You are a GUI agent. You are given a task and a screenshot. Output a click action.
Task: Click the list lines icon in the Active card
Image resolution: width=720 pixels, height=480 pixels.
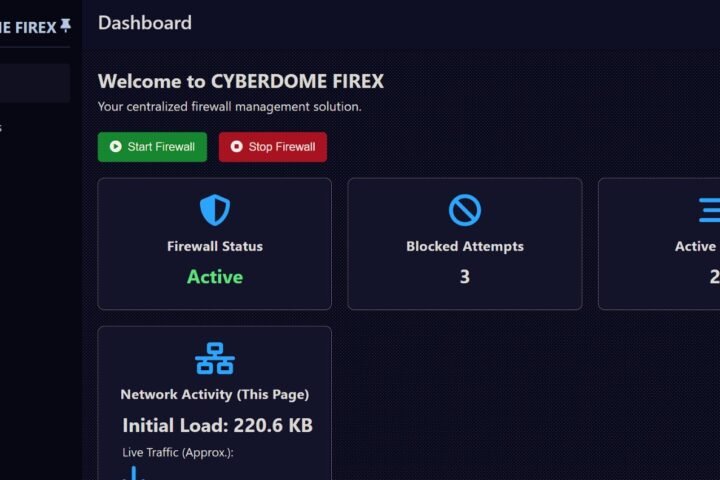(x=709, y=210)
